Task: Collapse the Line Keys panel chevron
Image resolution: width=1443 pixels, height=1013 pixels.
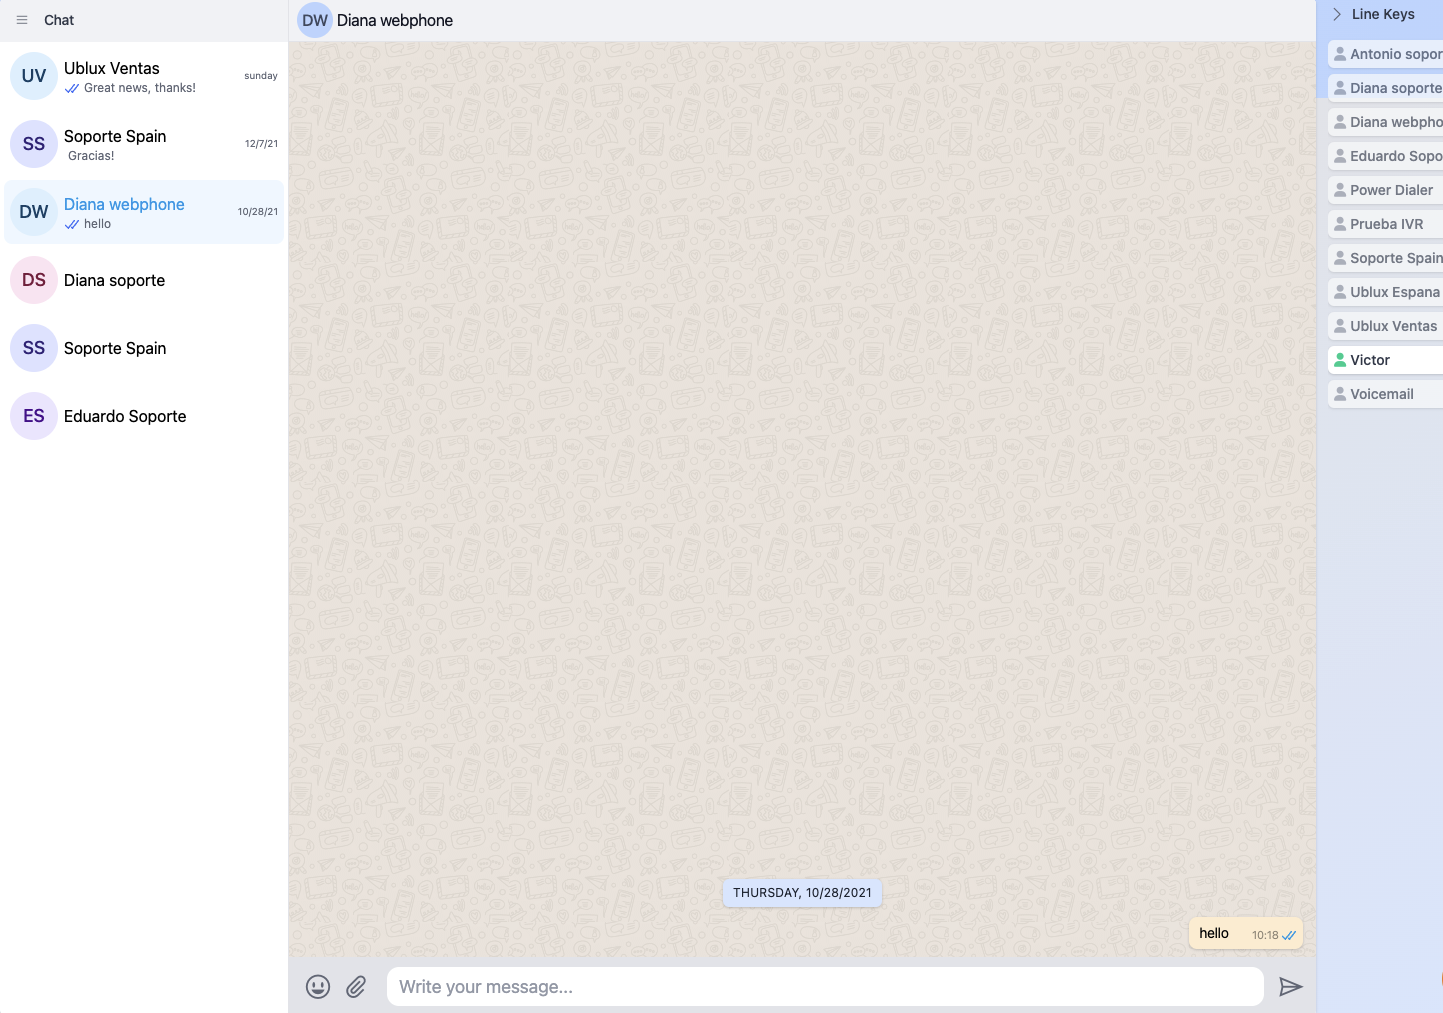Action: (1337, 14)
